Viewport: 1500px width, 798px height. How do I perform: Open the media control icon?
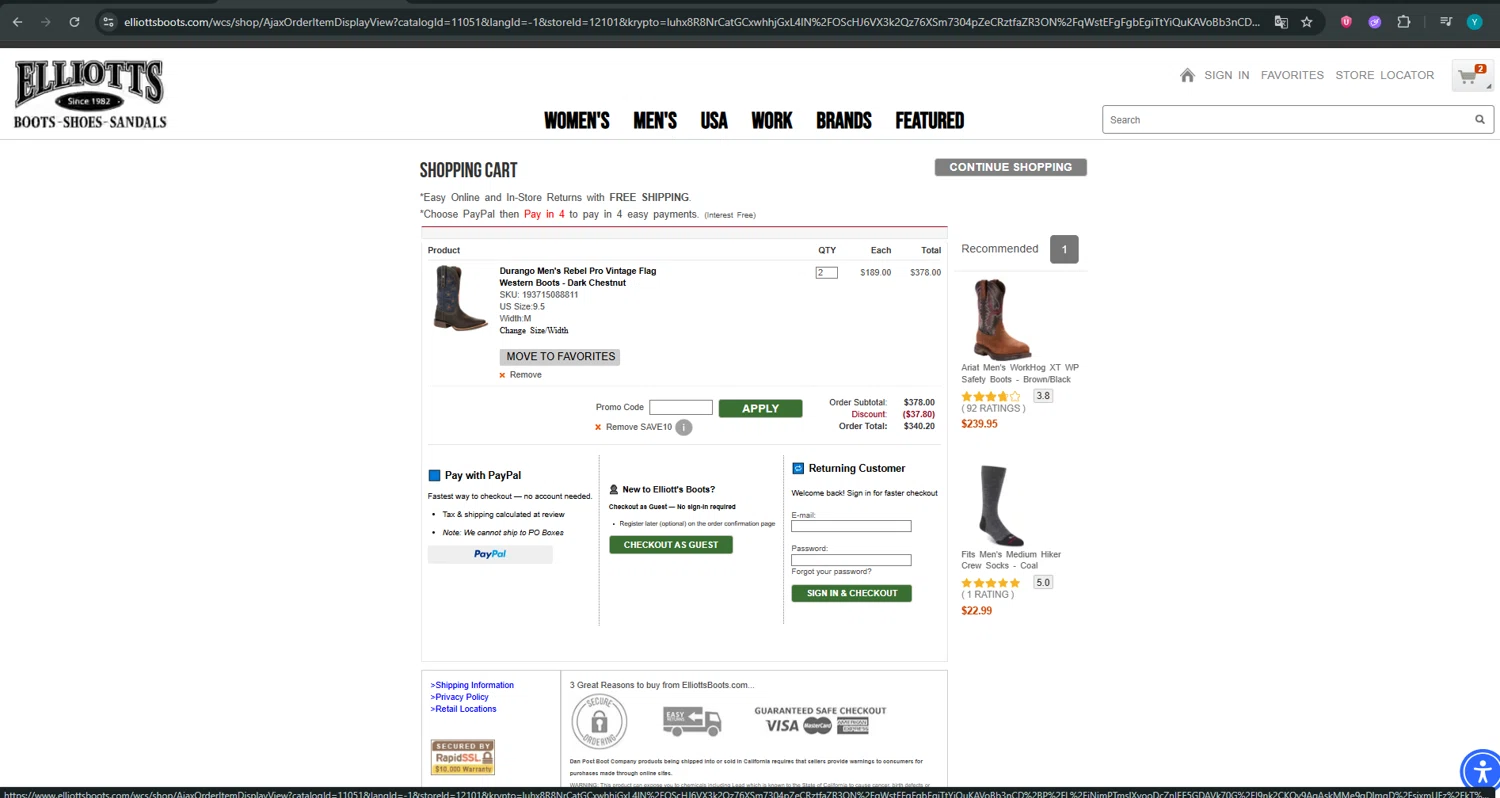click(x=1446, y=21)
